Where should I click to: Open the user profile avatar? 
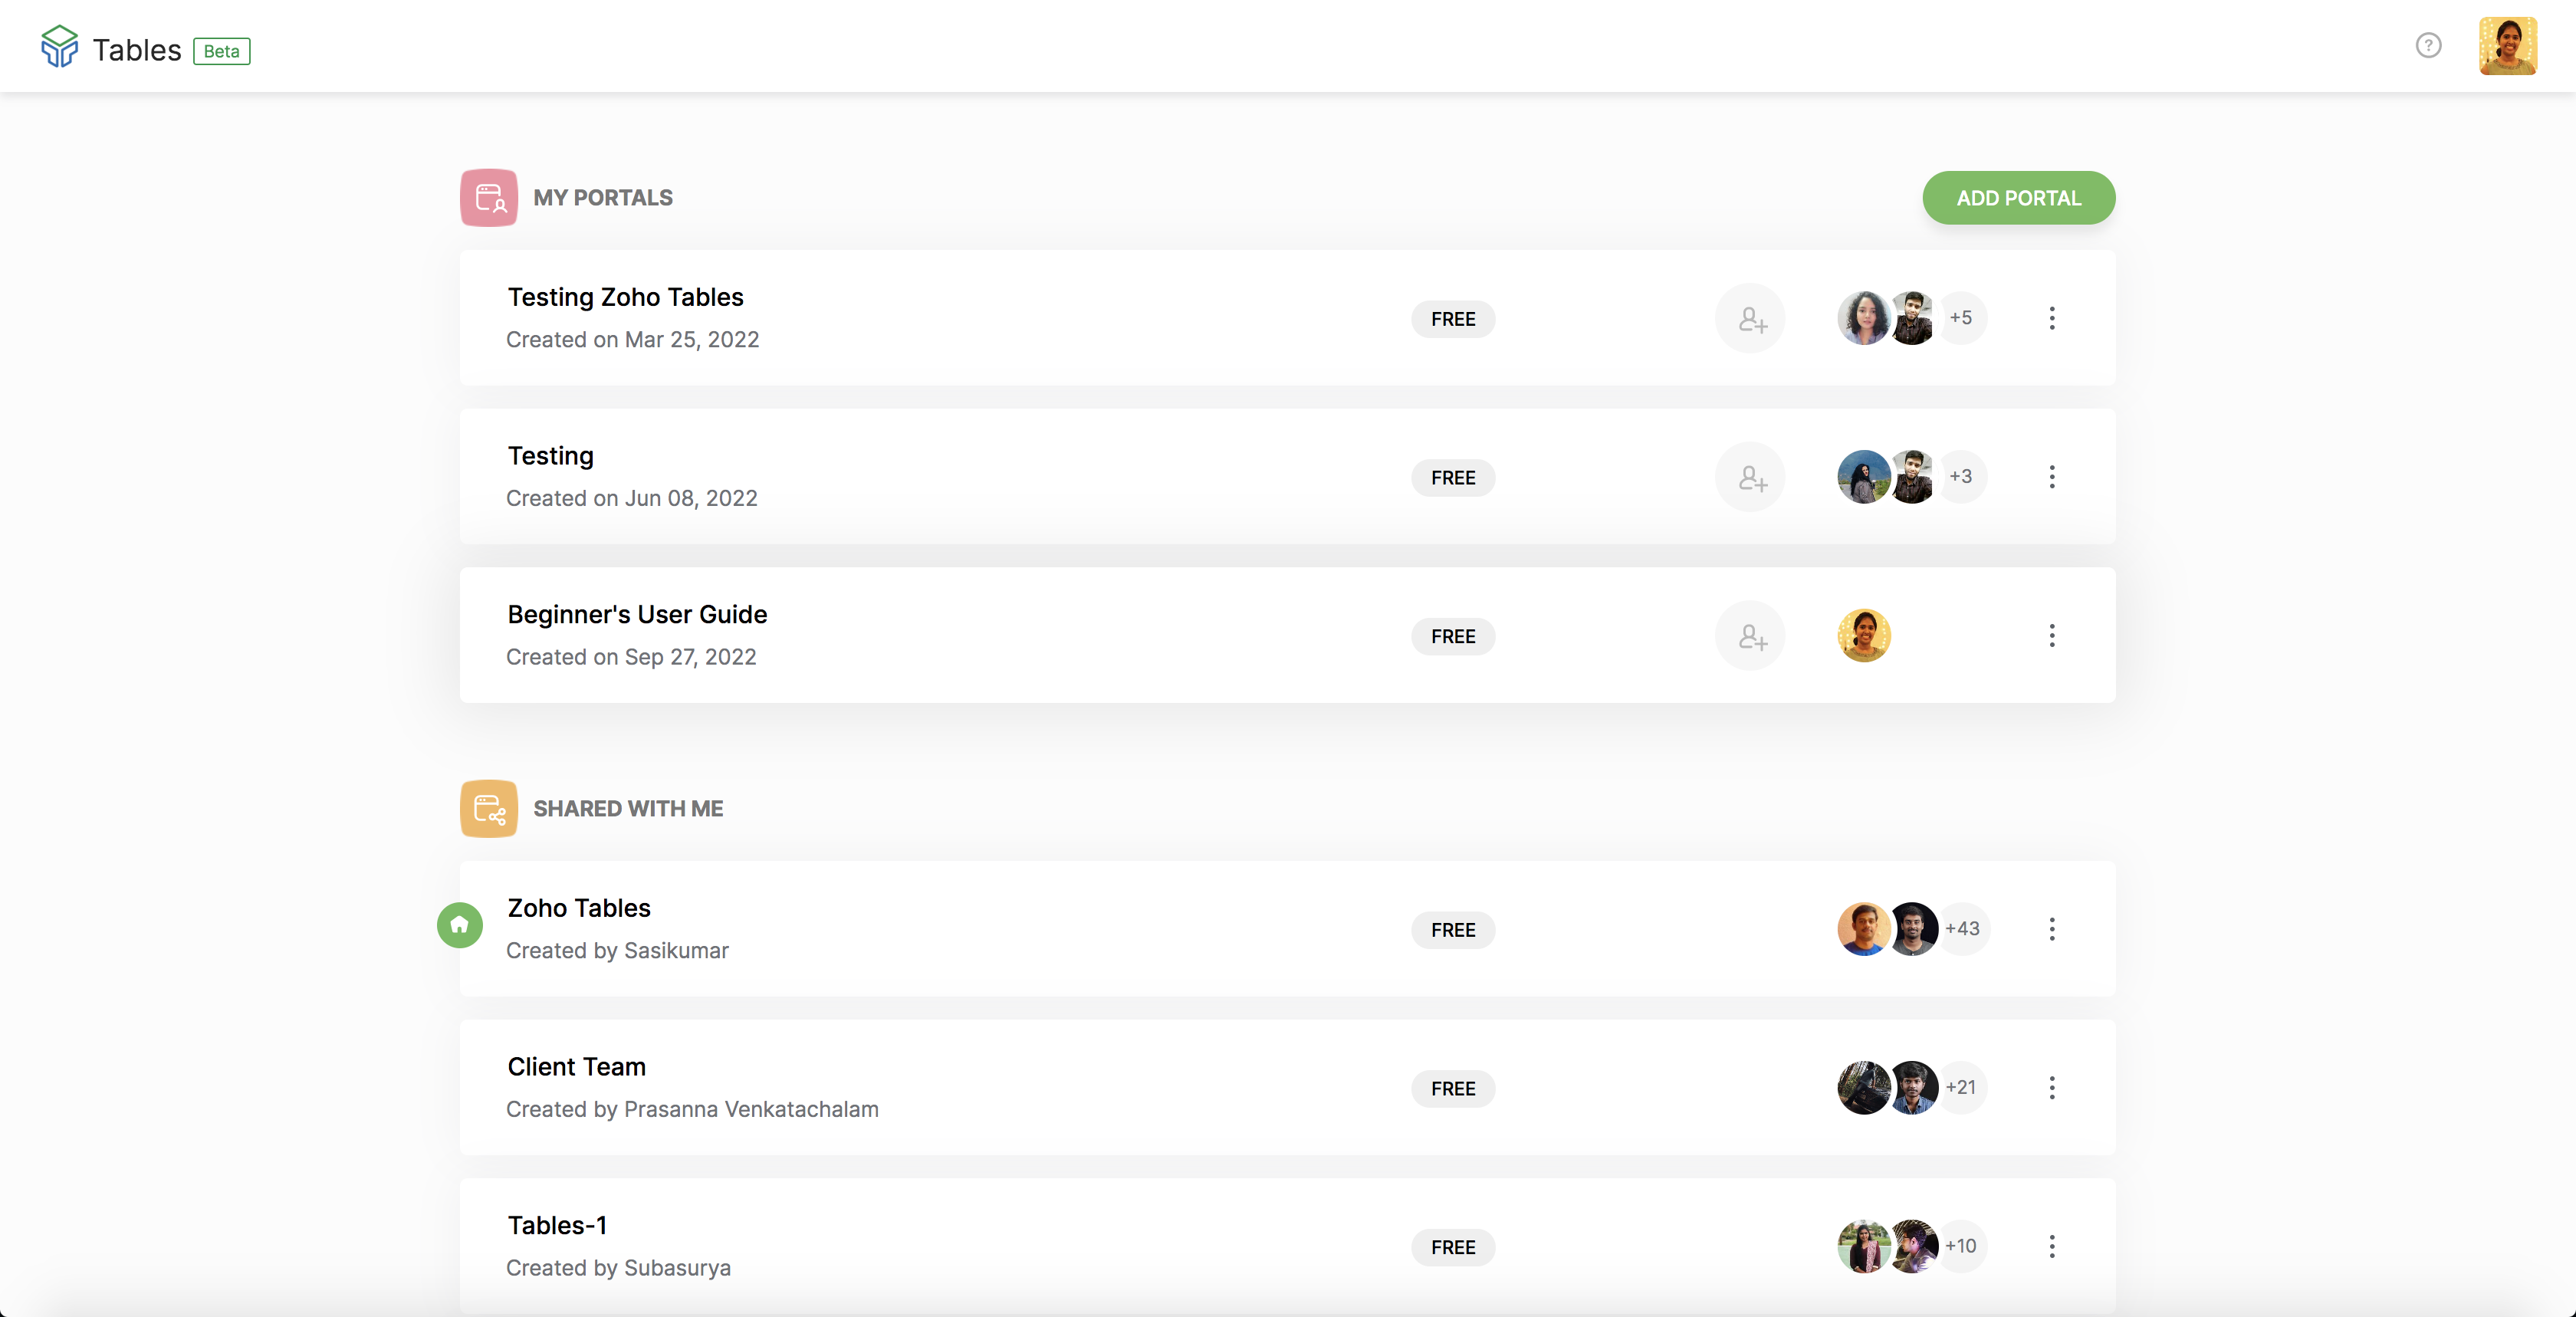click(2507, 46)
